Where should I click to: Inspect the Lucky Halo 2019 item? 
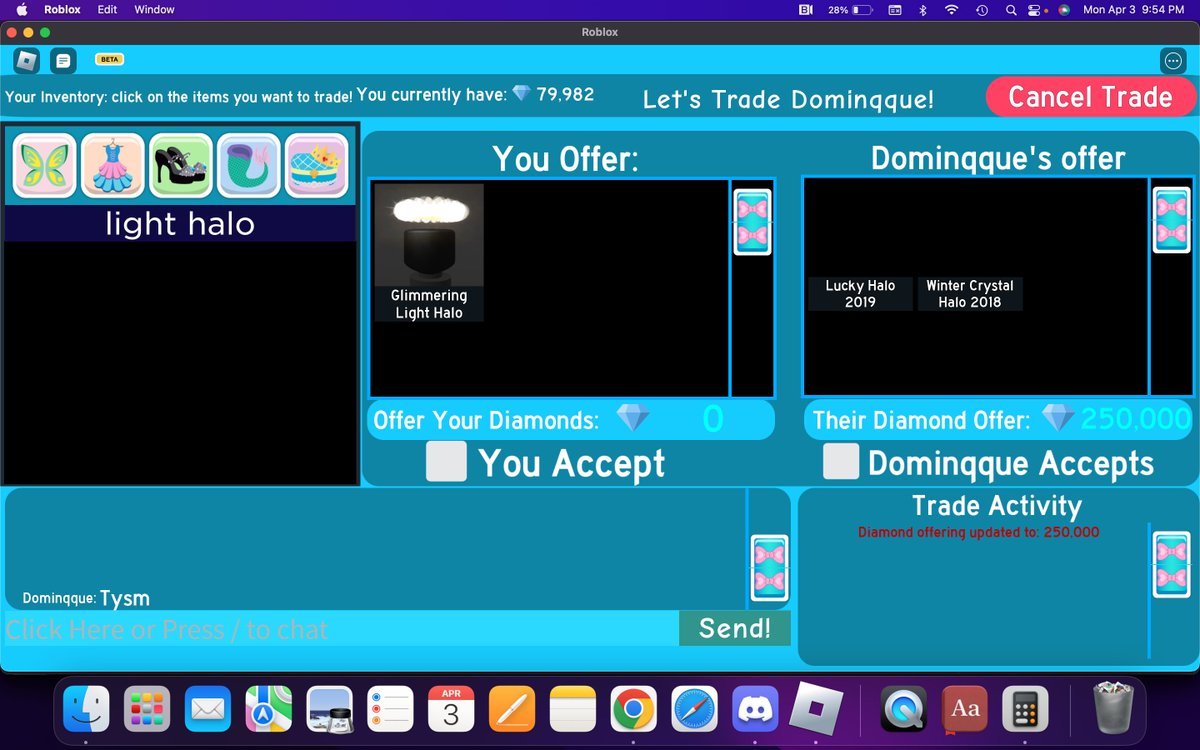pyautogui.click(x=860, y=294)
